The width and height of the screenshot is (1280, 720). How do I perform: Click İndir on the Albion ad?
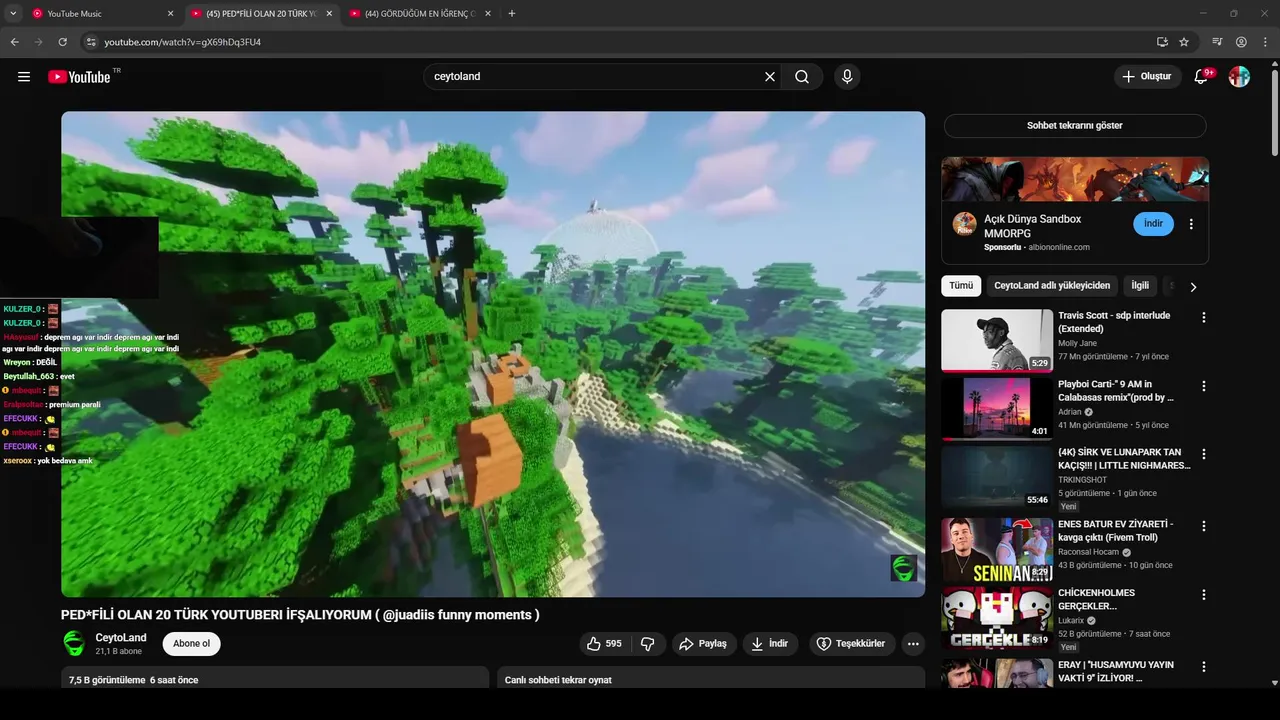tap(1153, 224)
